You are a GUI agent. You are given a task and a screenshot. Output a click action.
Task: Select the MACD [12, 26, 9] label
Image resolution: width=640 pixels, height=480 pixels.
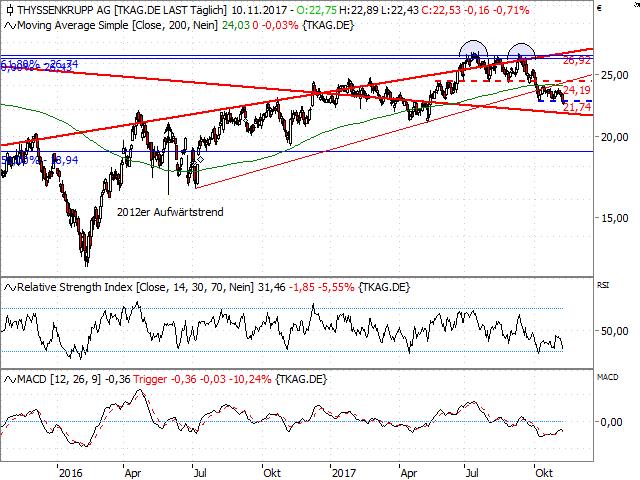coord(59,379)
